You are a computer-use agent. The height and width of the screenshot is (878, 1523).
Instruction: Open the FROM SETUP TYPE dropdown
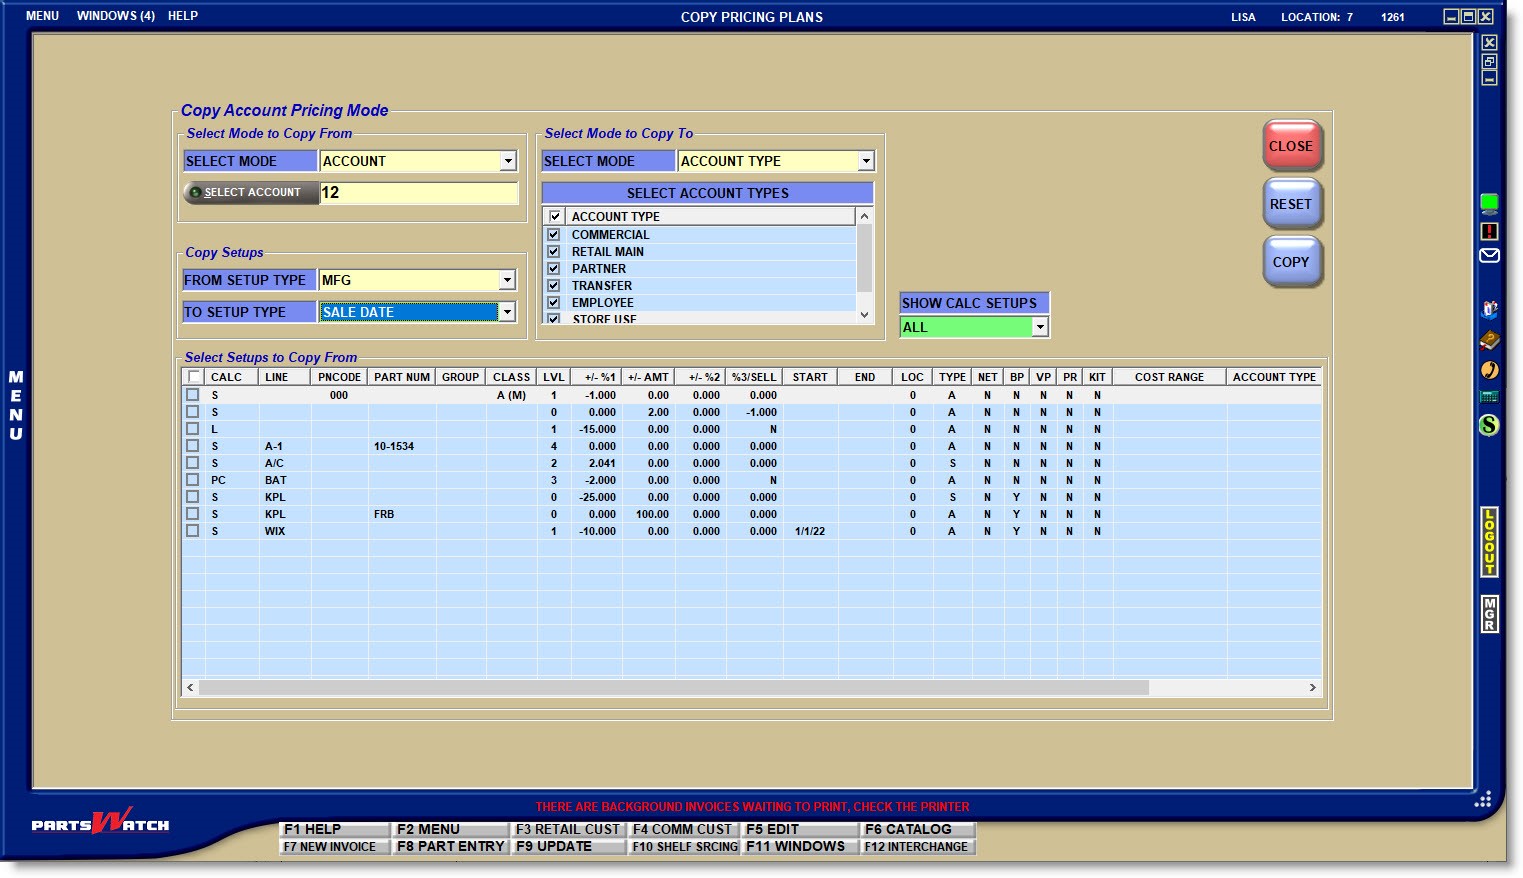[x=507, y=281]
